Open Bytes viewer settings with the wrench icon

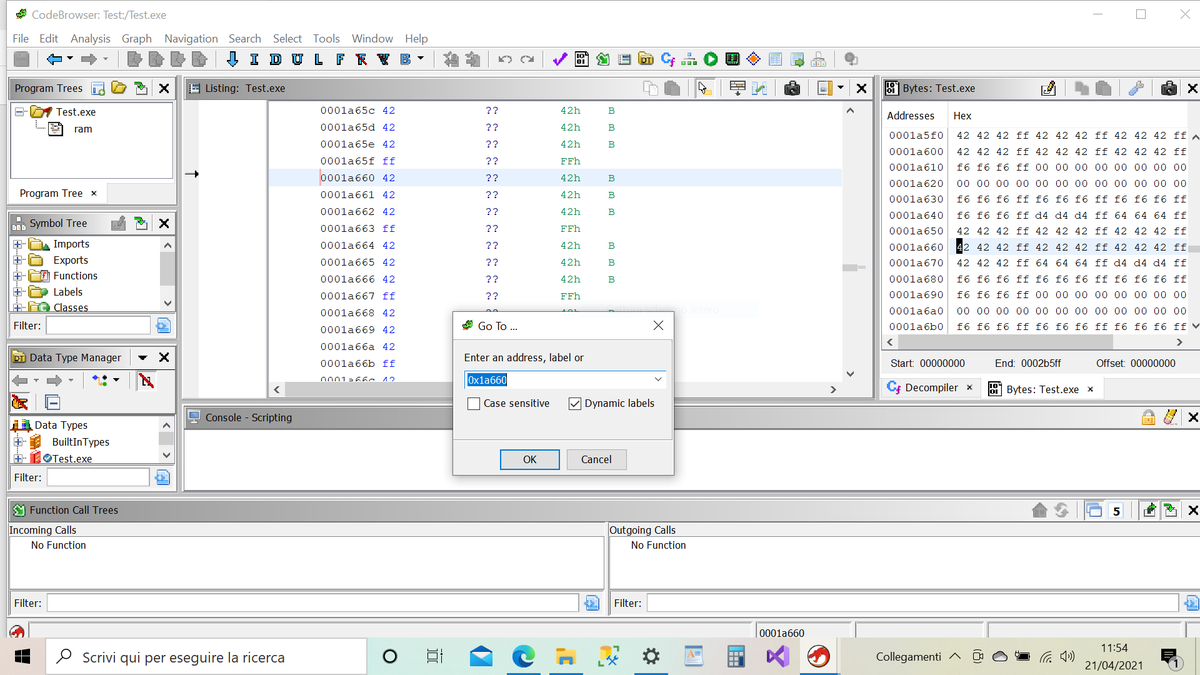(1135, 88)
